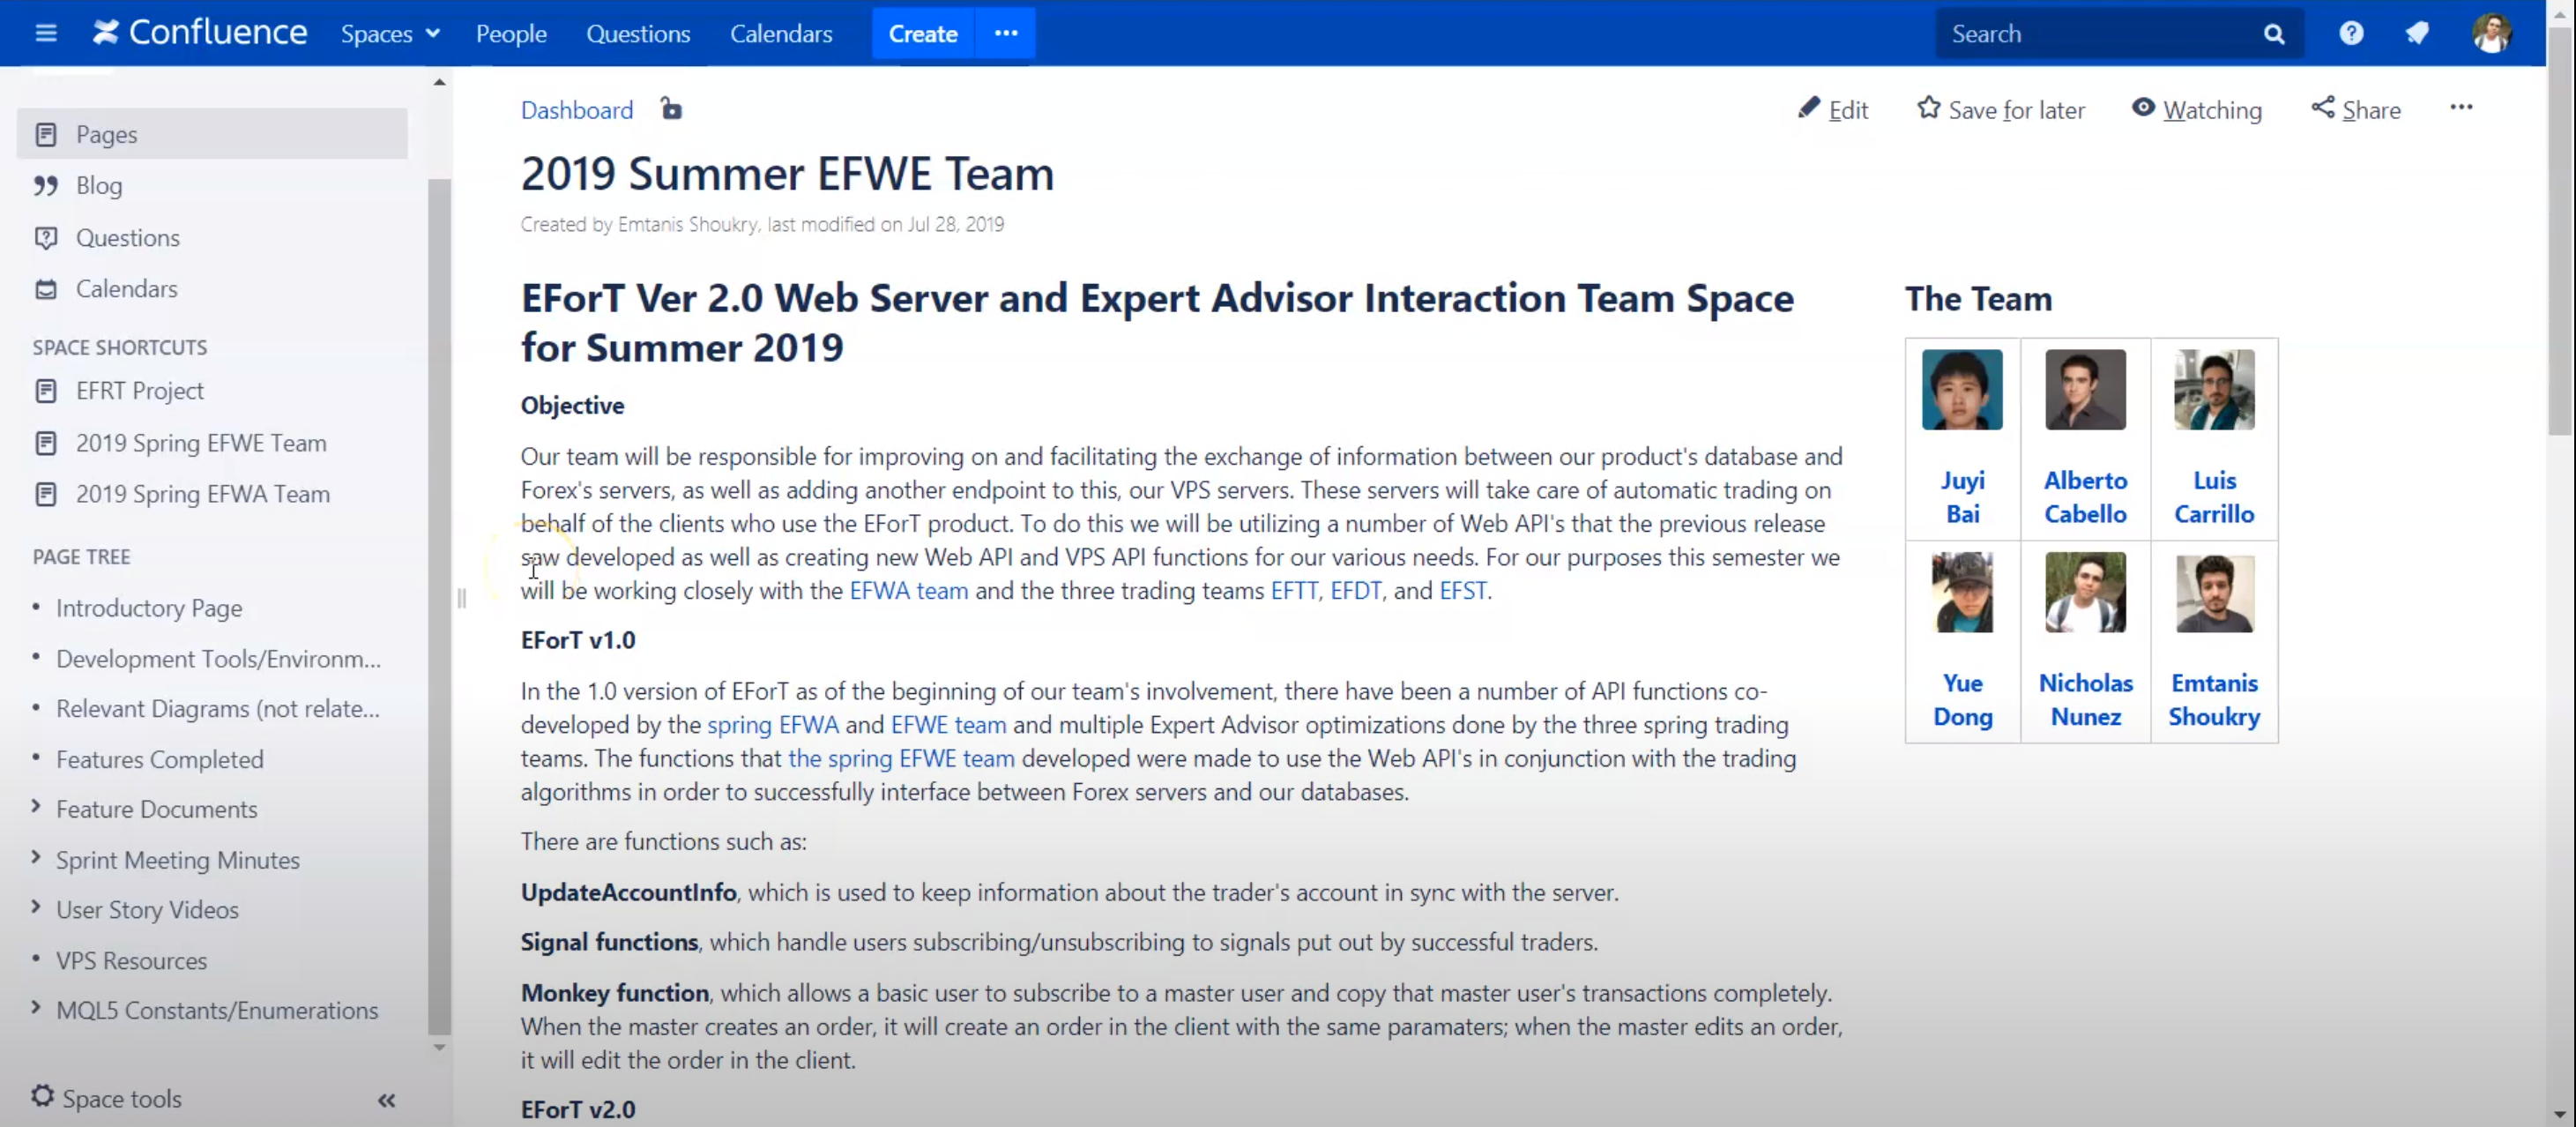This screenshot has height=1127, width=2576.
Task: Click the blue Create button
Action: point(922,34)
